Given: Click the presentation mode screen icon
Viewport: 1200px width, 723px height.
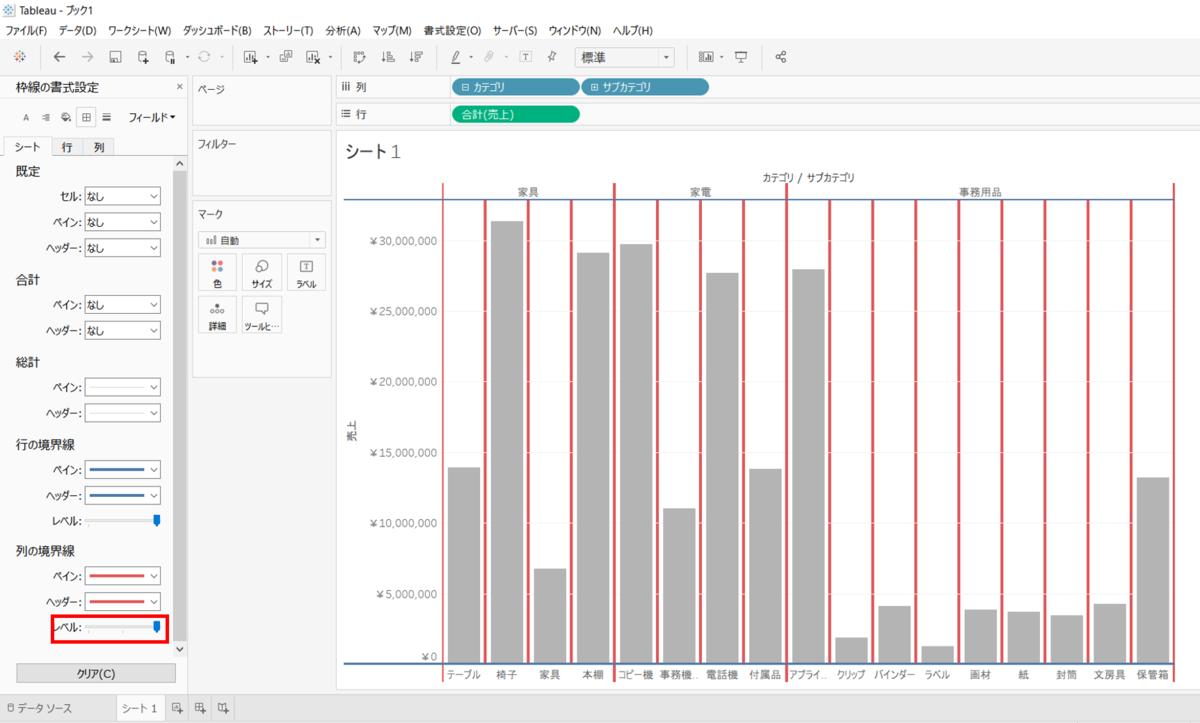Looking at the screenshot, I should 741,57.
